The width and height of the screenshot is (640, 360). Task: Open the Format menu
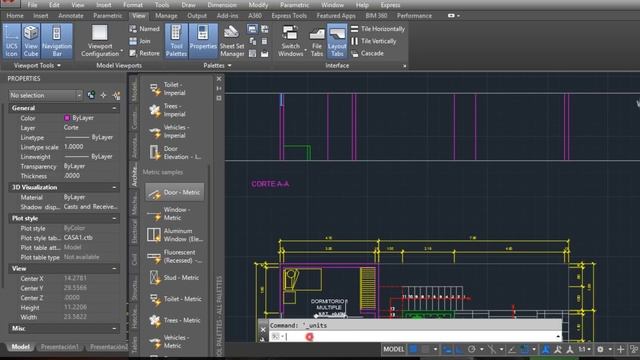tap(133, 5)
